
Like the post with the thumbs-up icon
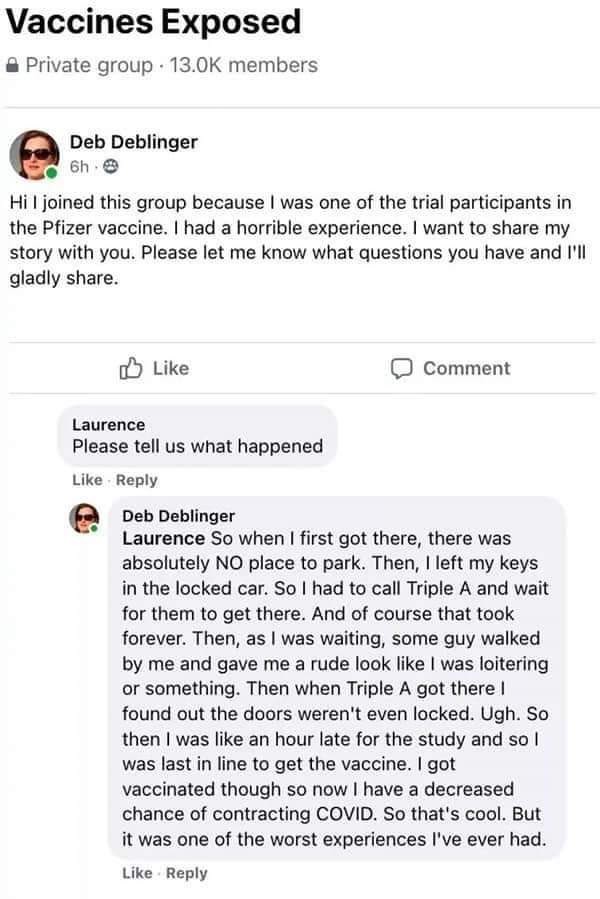click(154, 368)
